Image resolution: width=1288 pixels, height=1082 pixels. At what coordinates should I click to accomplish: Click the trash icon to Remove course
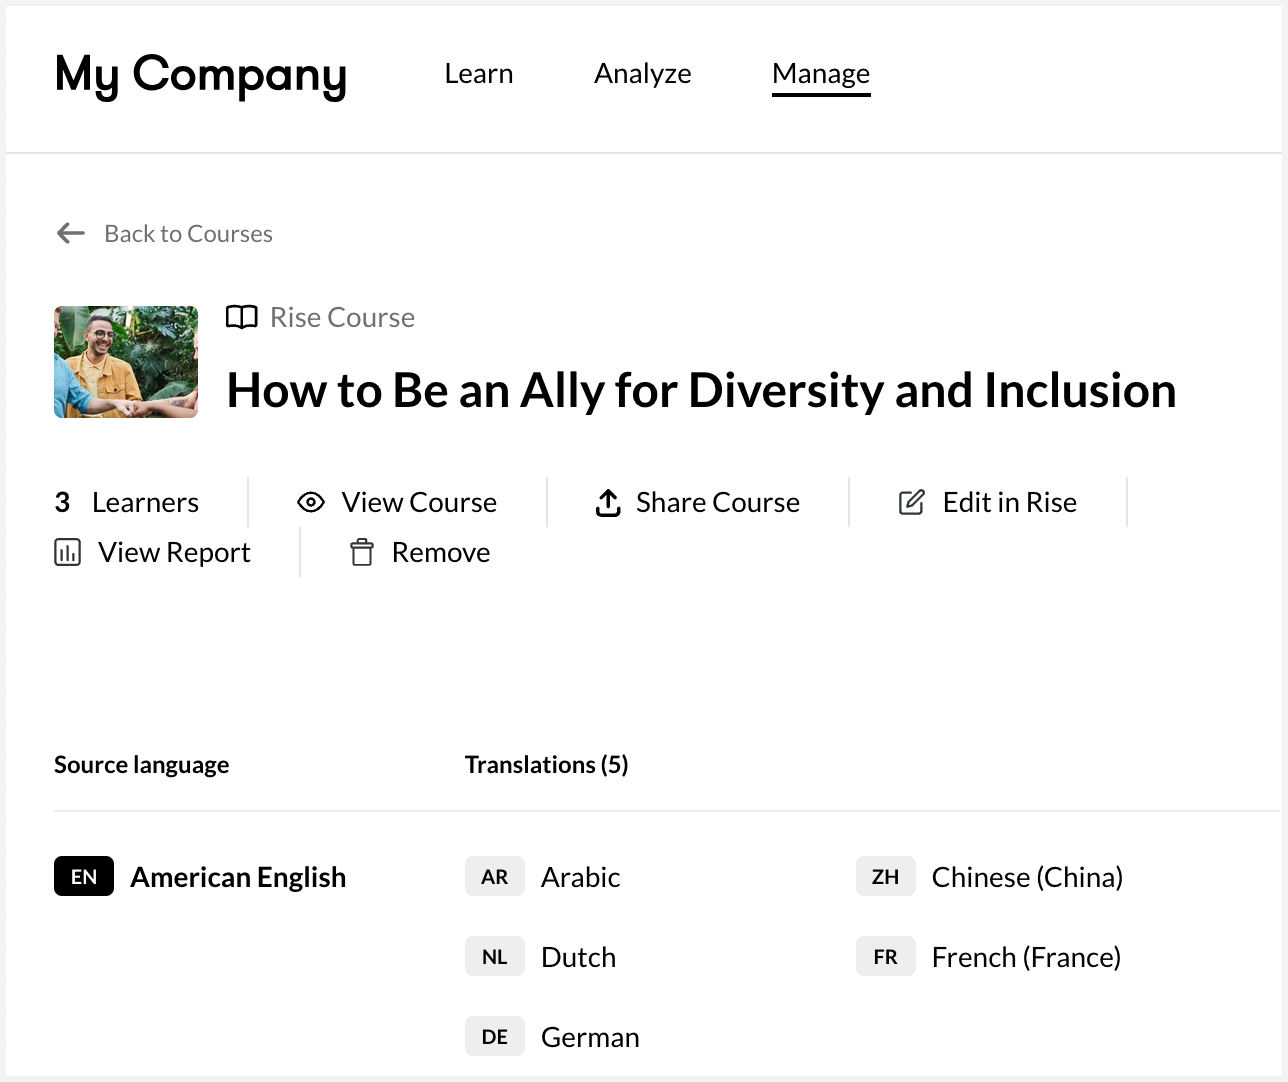[x=362, y=551]
